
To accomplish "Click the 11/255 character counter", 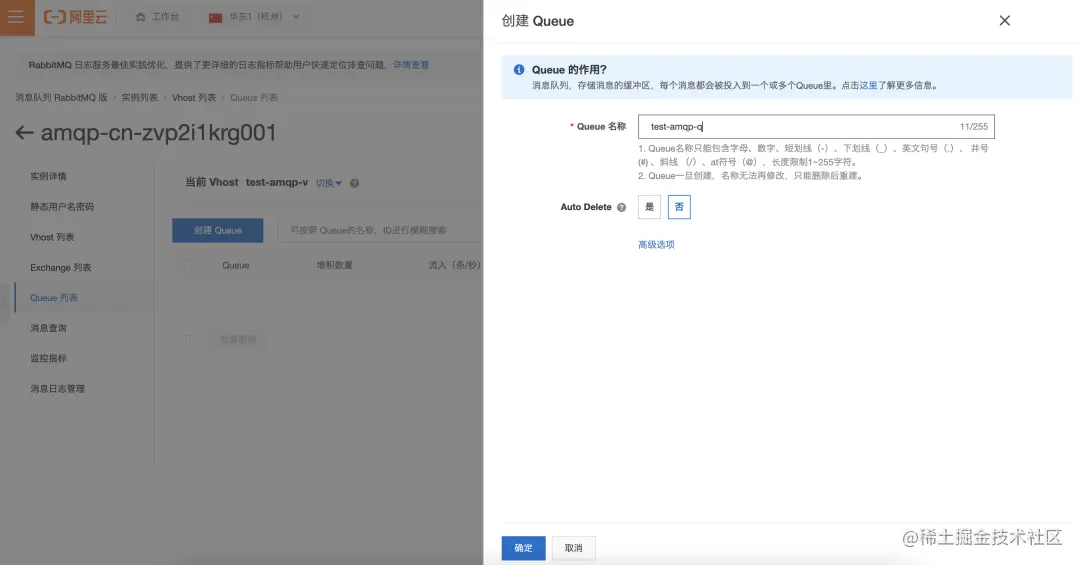I will point(974,127).
